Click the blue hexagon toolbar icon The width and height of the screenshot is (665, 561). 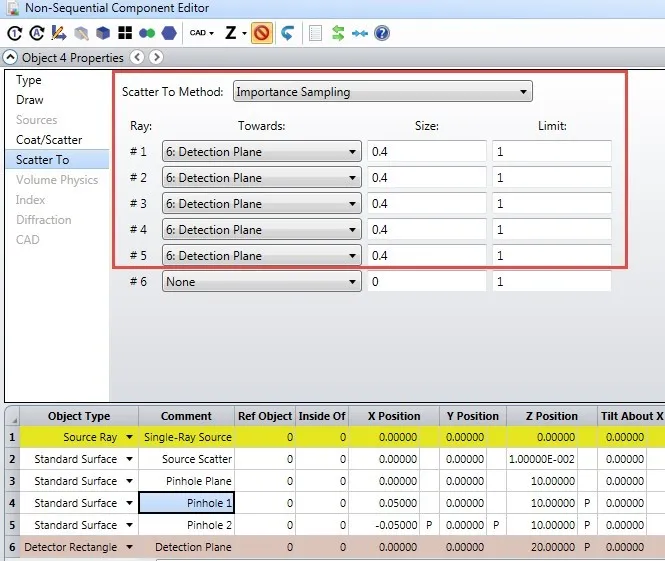point(170,33)
